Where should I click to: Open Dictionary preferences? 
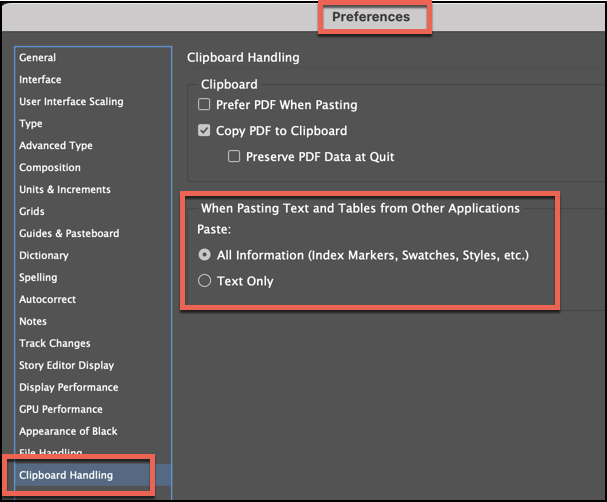44,256
